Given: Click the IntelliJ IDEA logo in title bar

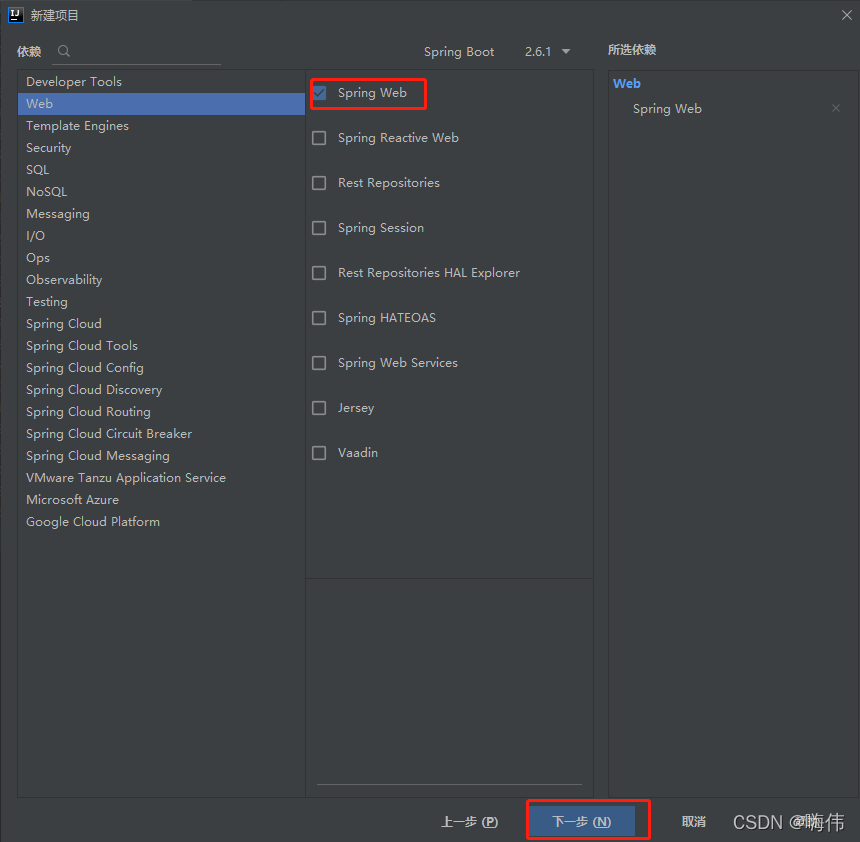Looking at the screenshot, I should pos(16,15).
